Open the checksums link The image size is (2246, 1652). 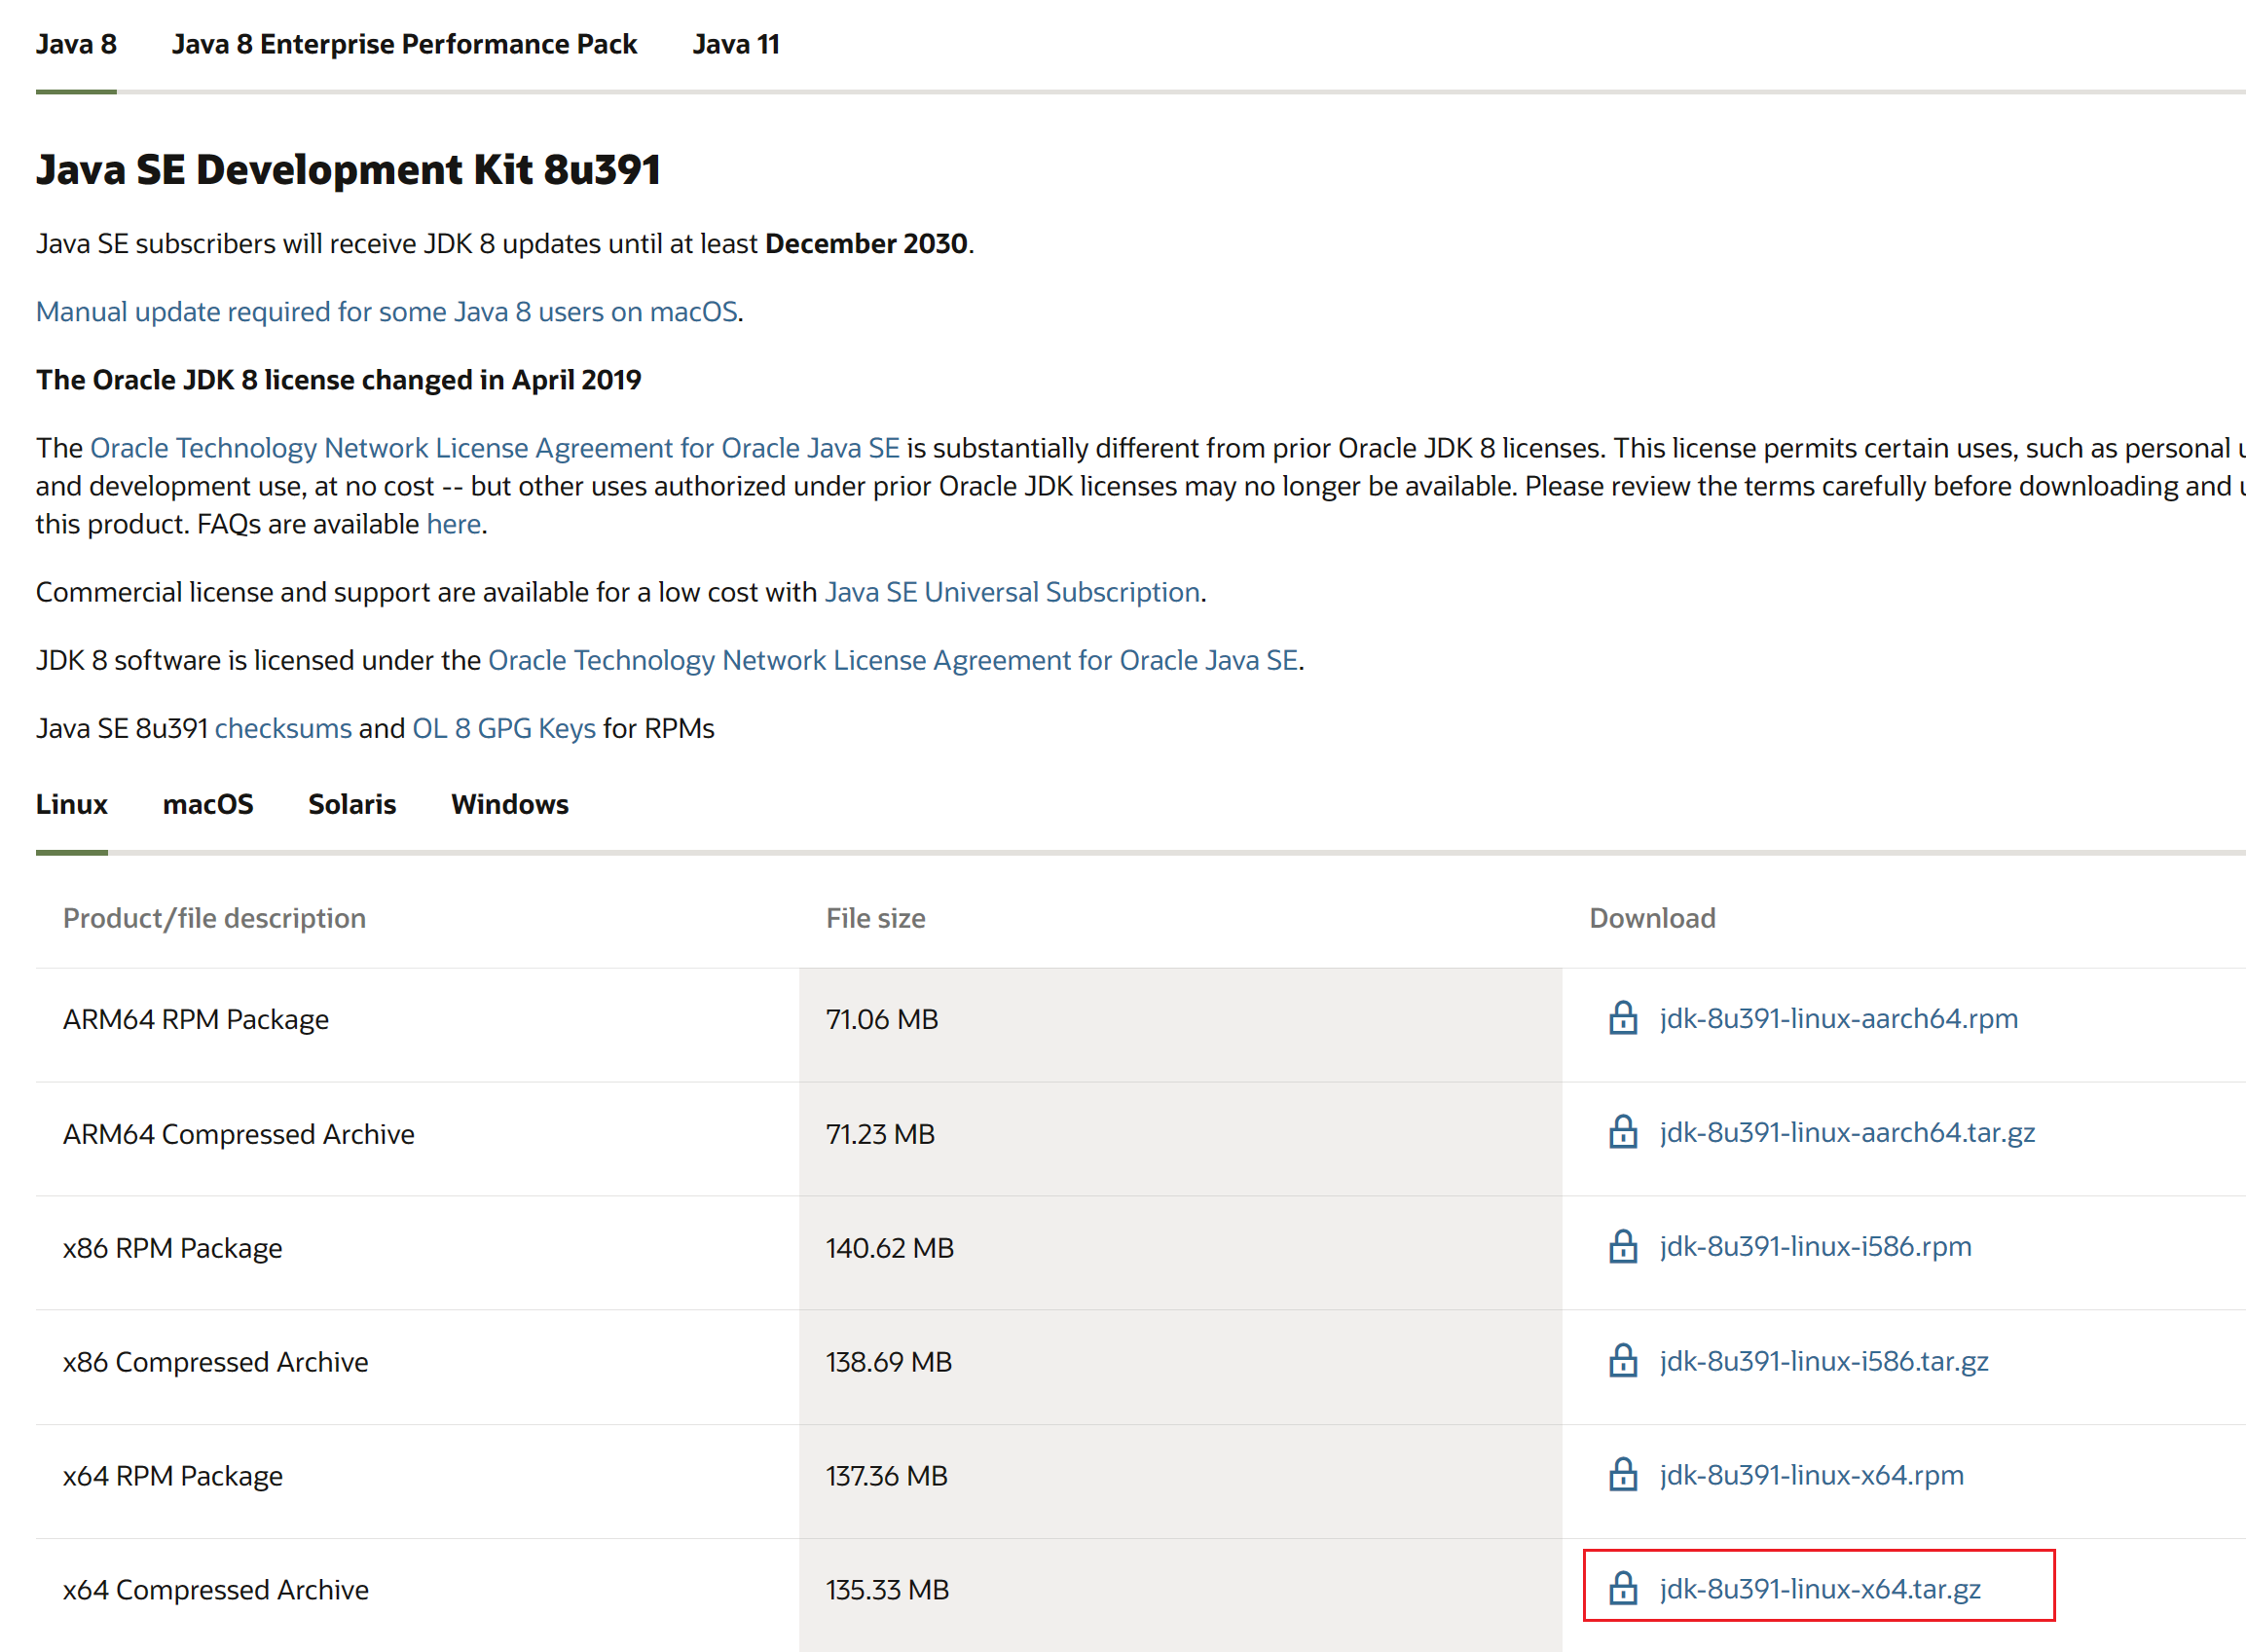(x=283, y=728)
